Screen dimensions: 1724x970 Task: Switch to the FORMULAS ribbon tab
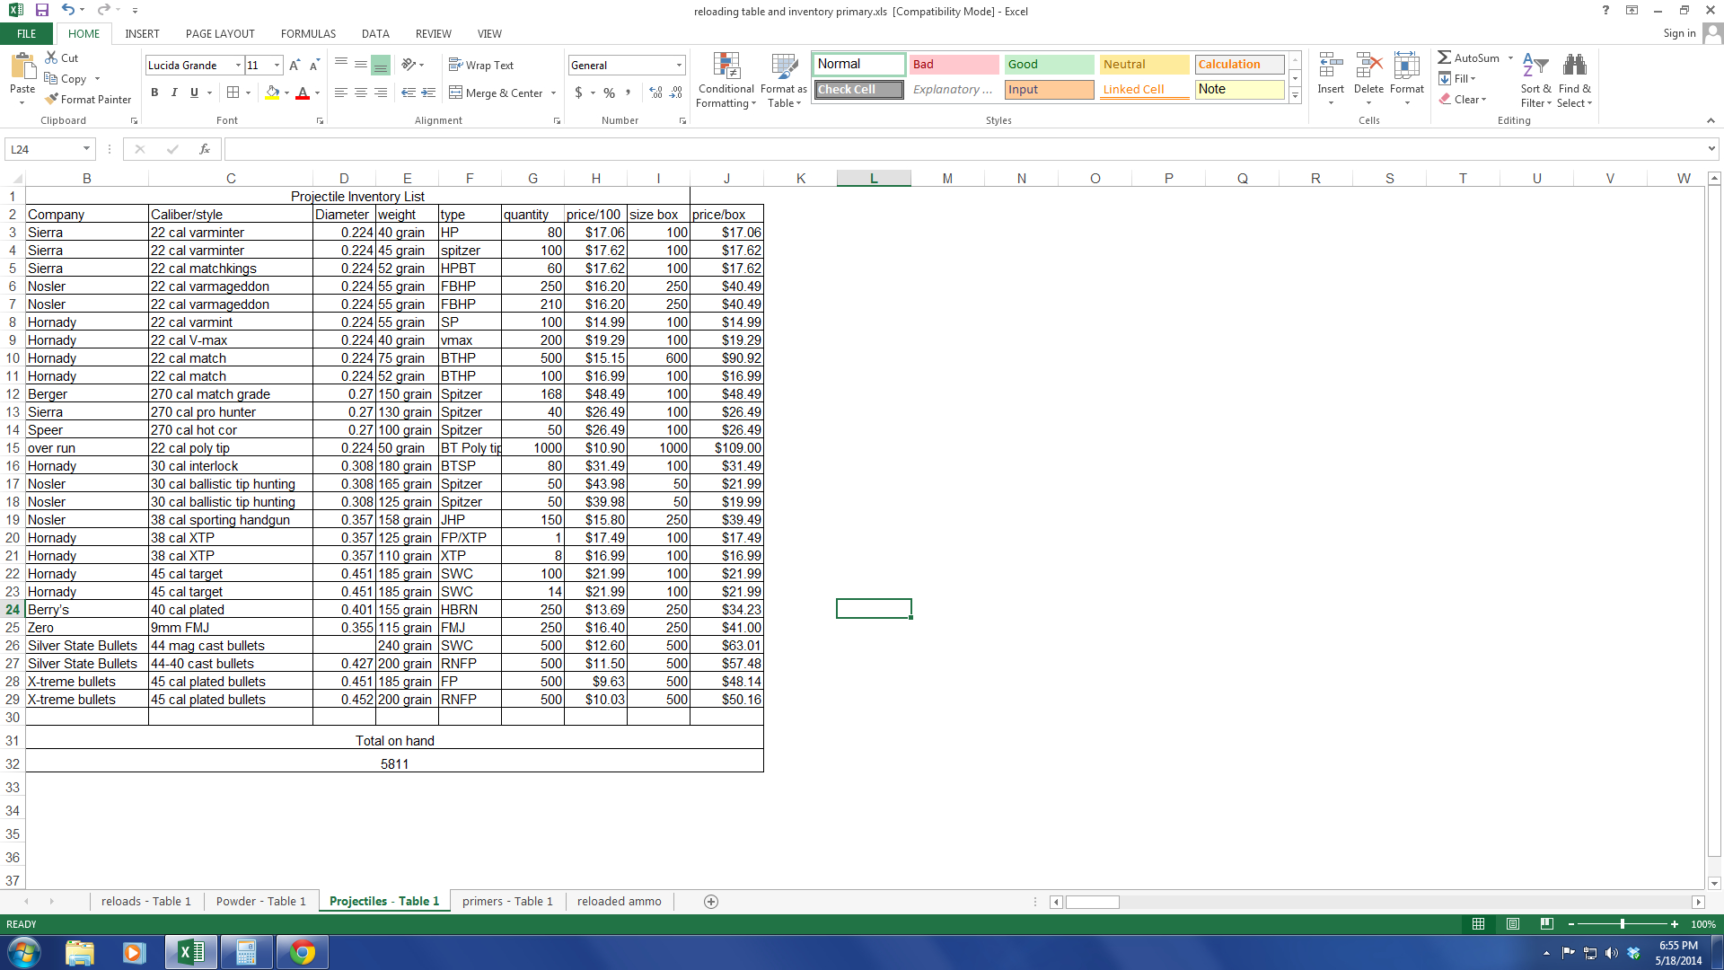click(307, 33)
